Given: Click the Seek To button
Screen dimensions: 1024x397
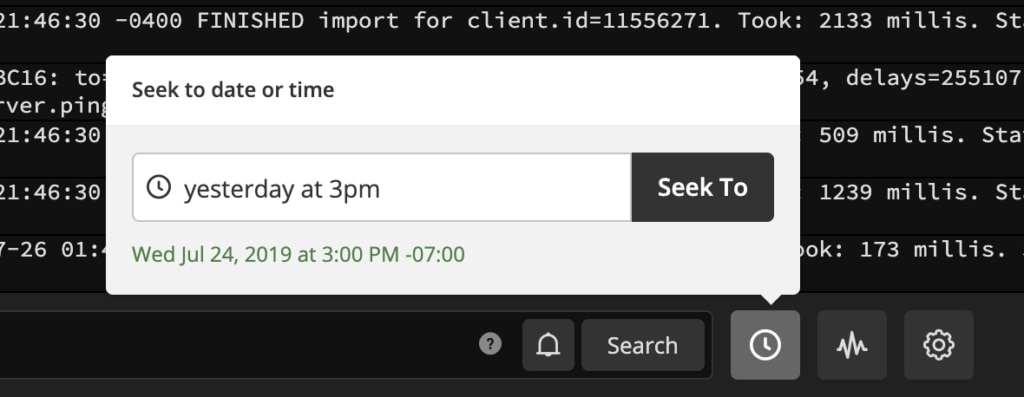Looking at the screenshot, I should click(703, 187).
